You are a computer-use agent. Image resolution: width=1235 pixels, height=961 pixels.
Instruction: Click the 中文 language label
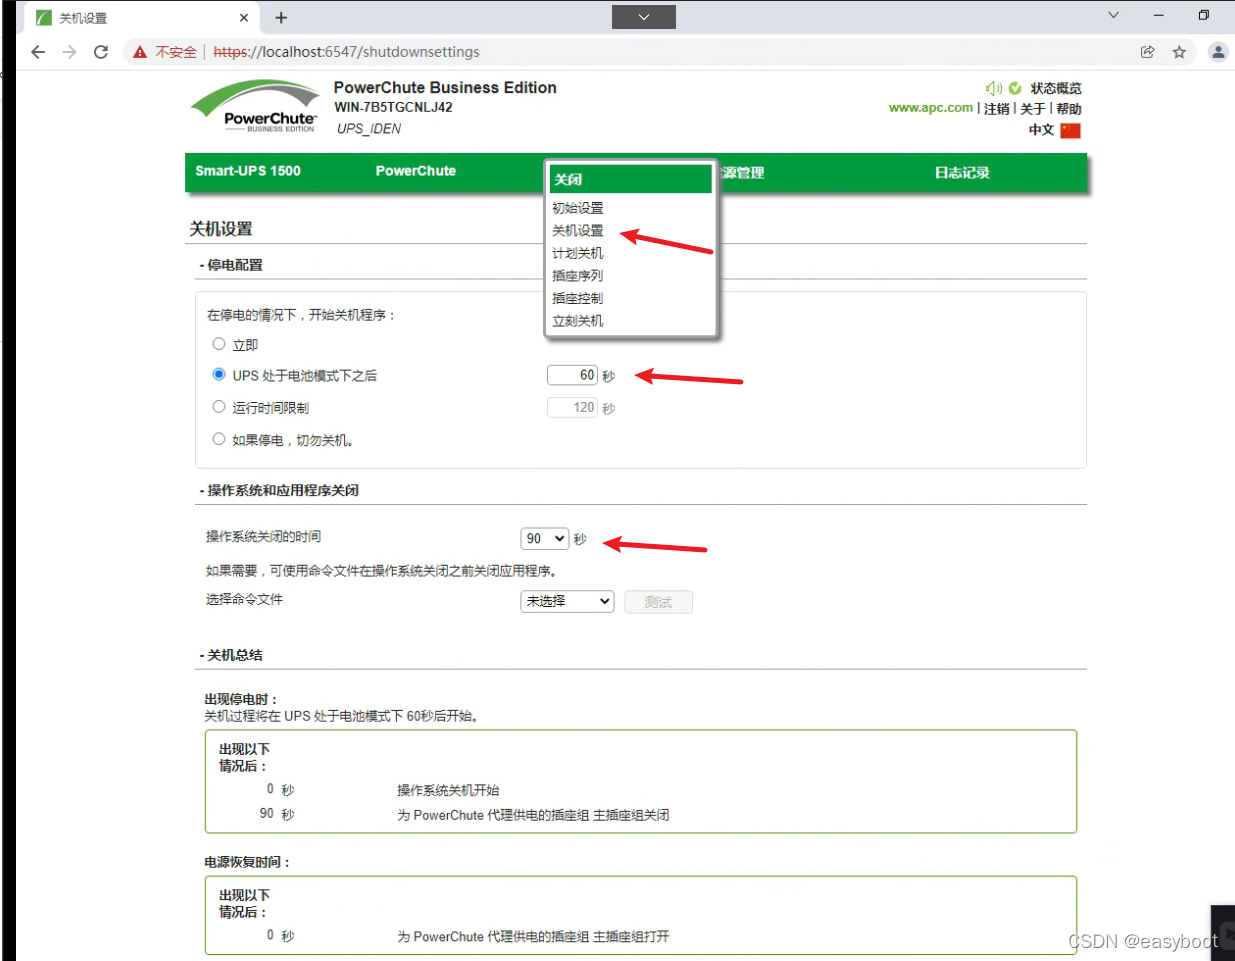(1041, 130)
